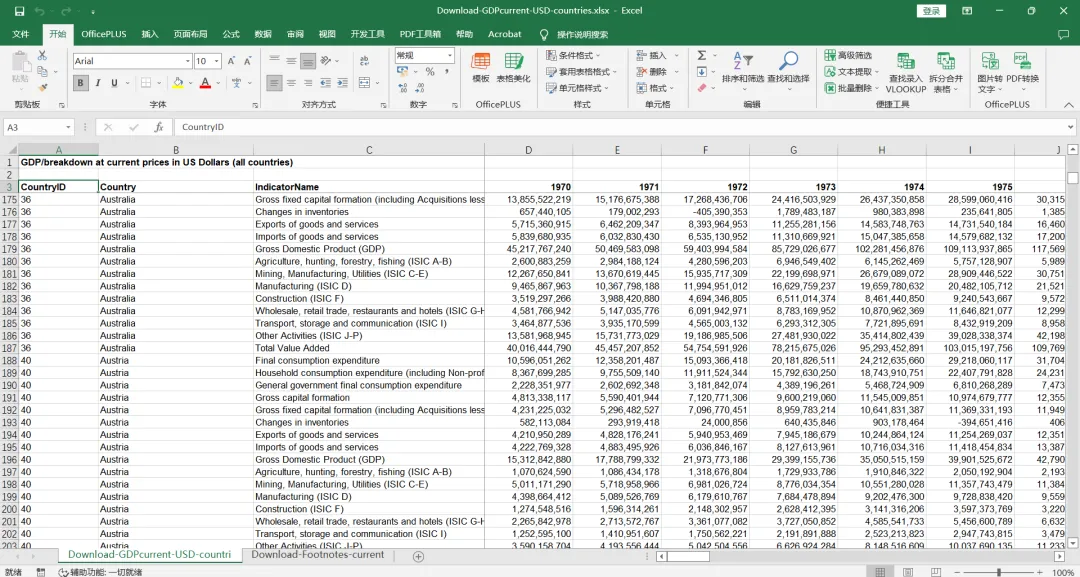The image size is (1080, 577).
Task: Apply percent style with the % icon
Action: click(x=430, y=72)
